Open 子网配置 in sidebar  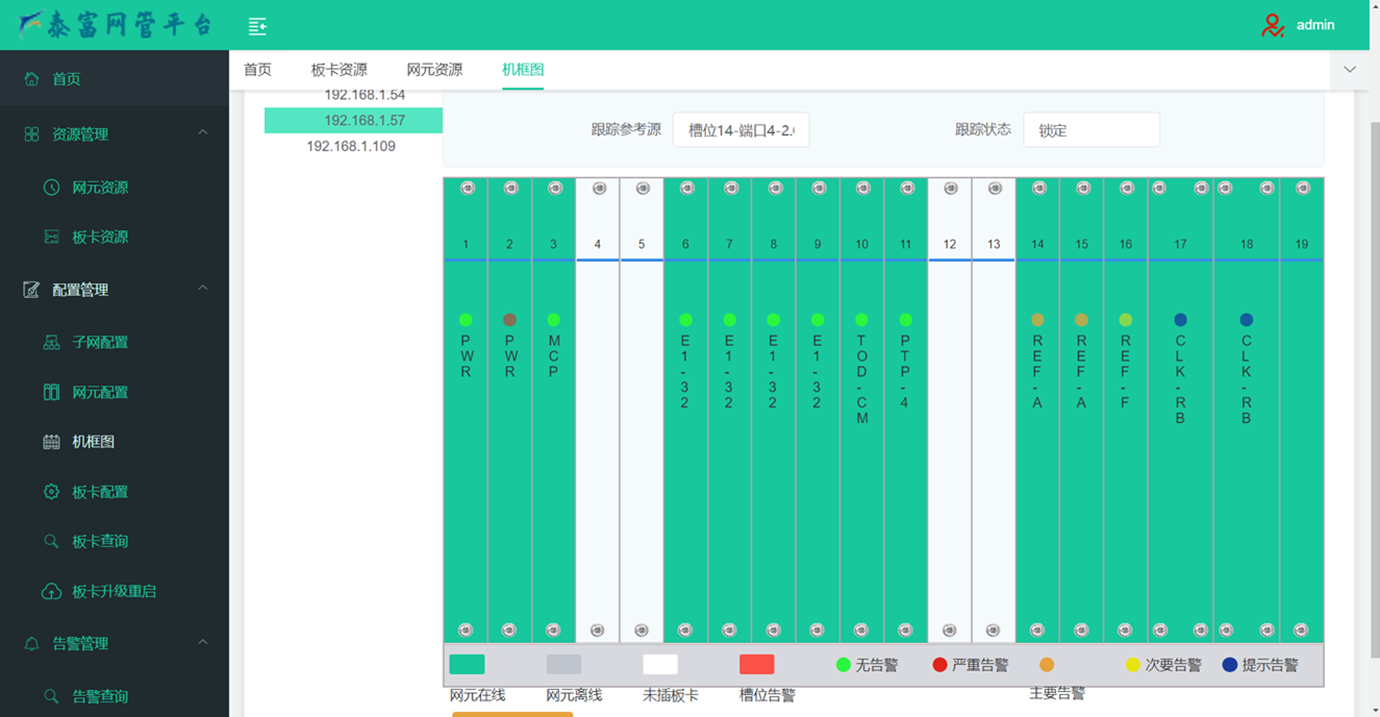pos(99,342)
